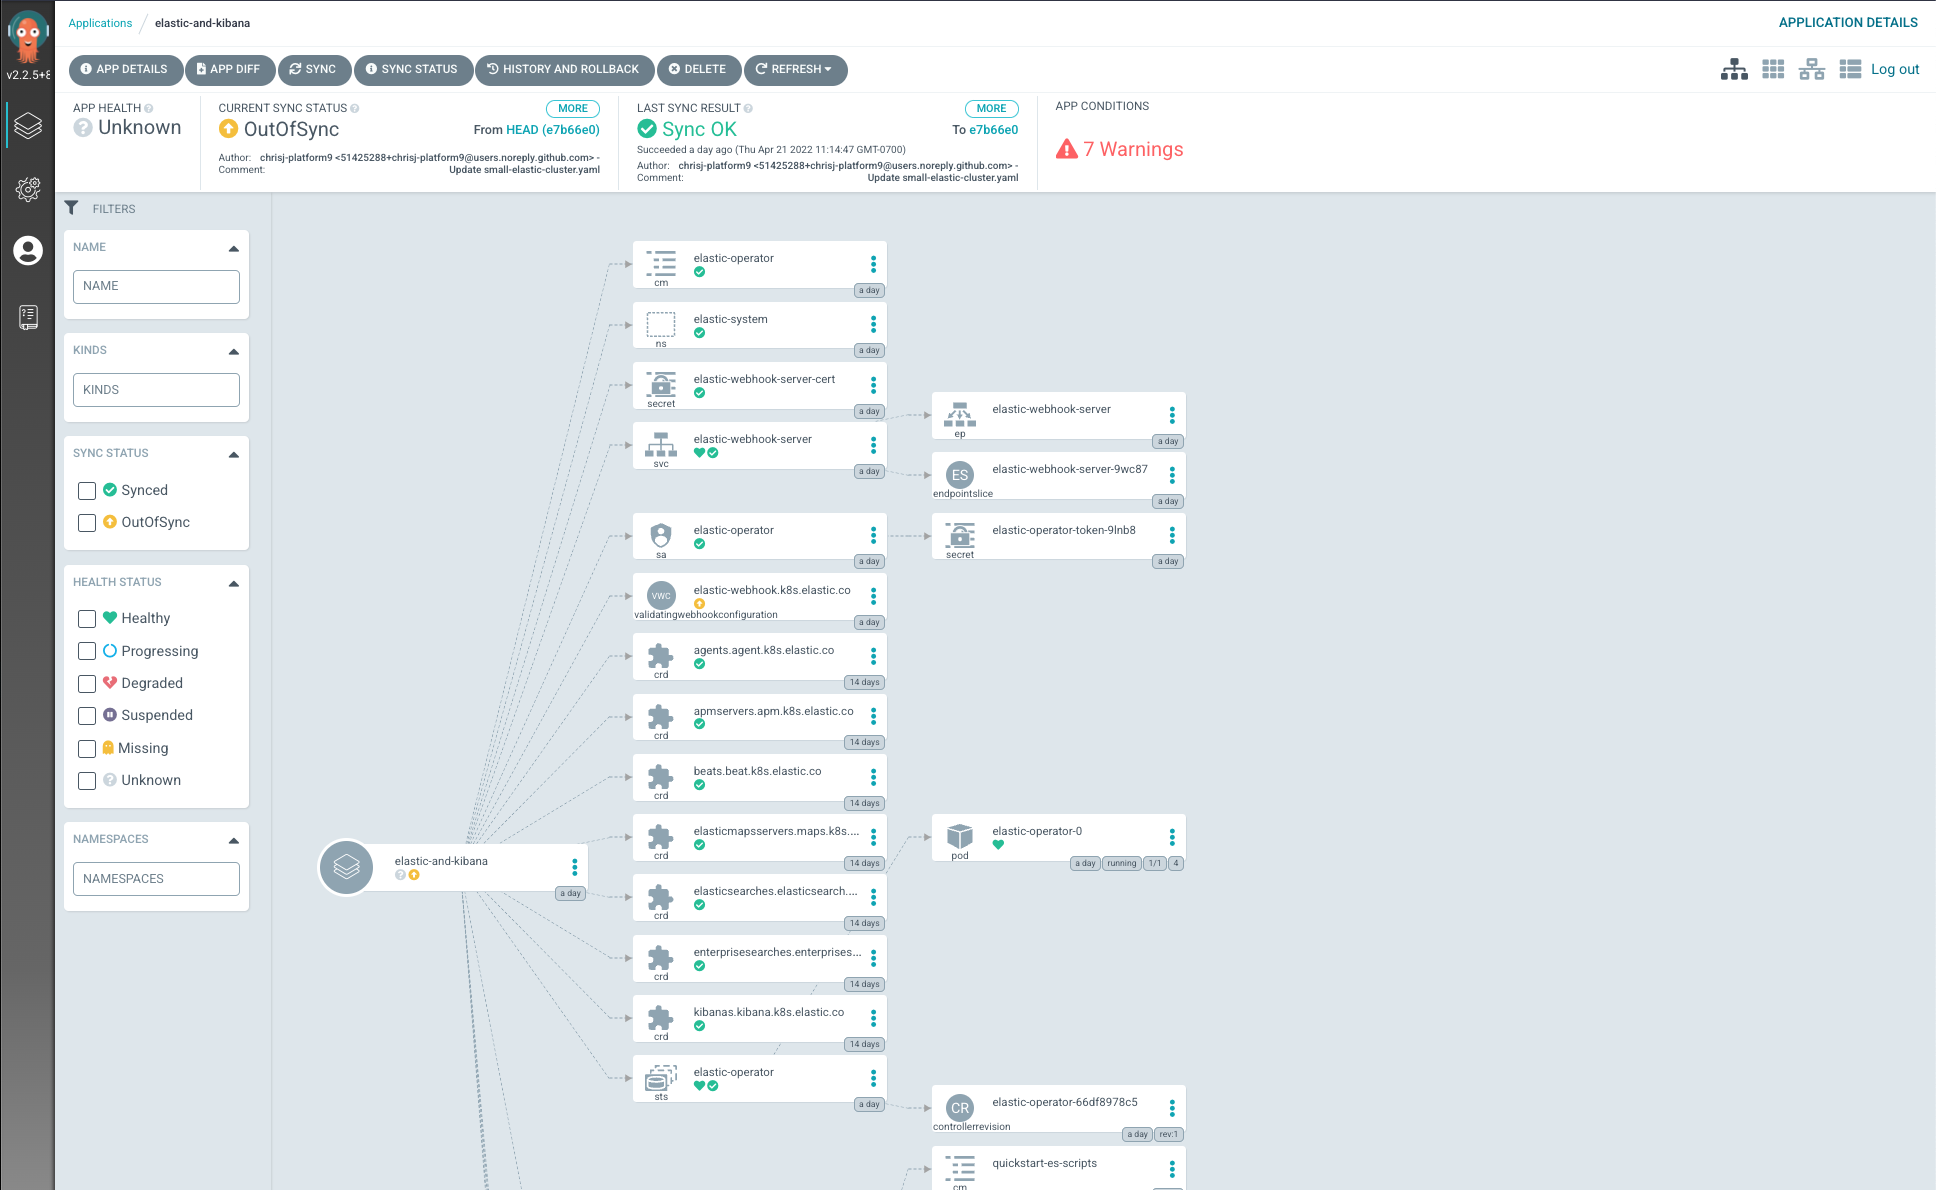Check the Unknown health filter checkbox
Image resolution: width=1936 pixels, height=1190 pixels.
pos(87,781)
